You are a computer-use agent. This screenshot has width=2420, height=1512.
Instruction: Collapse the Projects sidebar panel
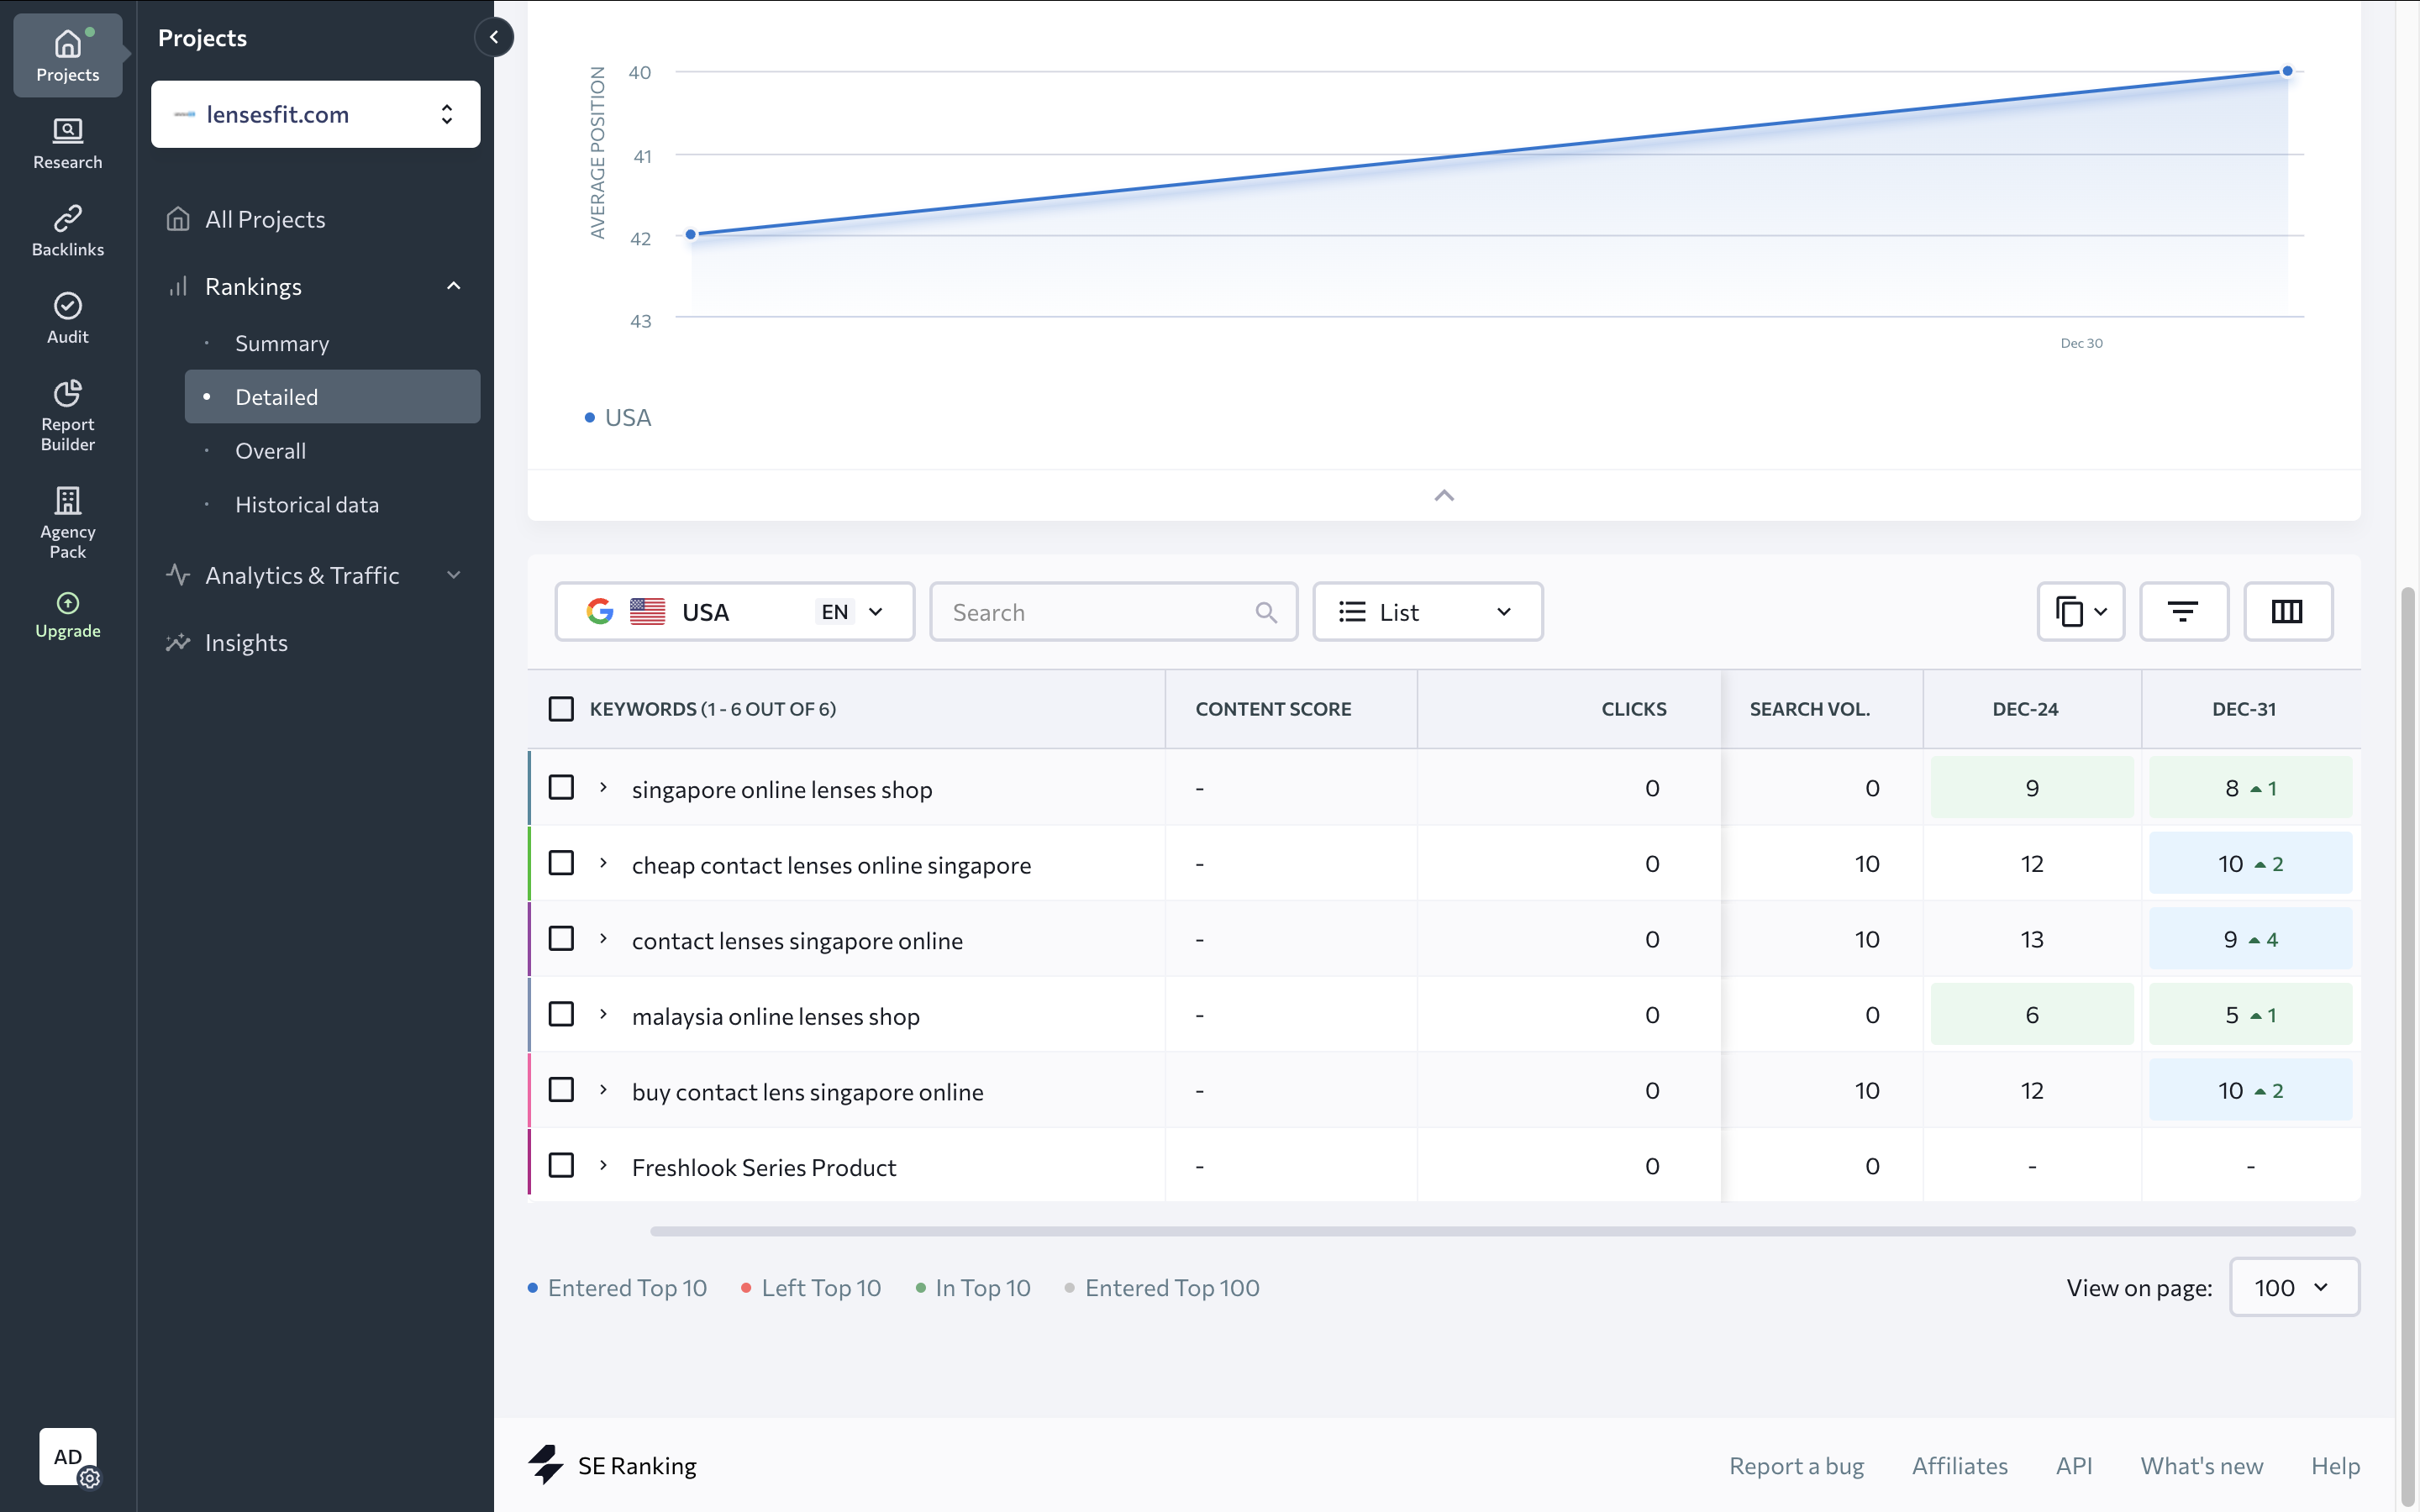[494, 37]
